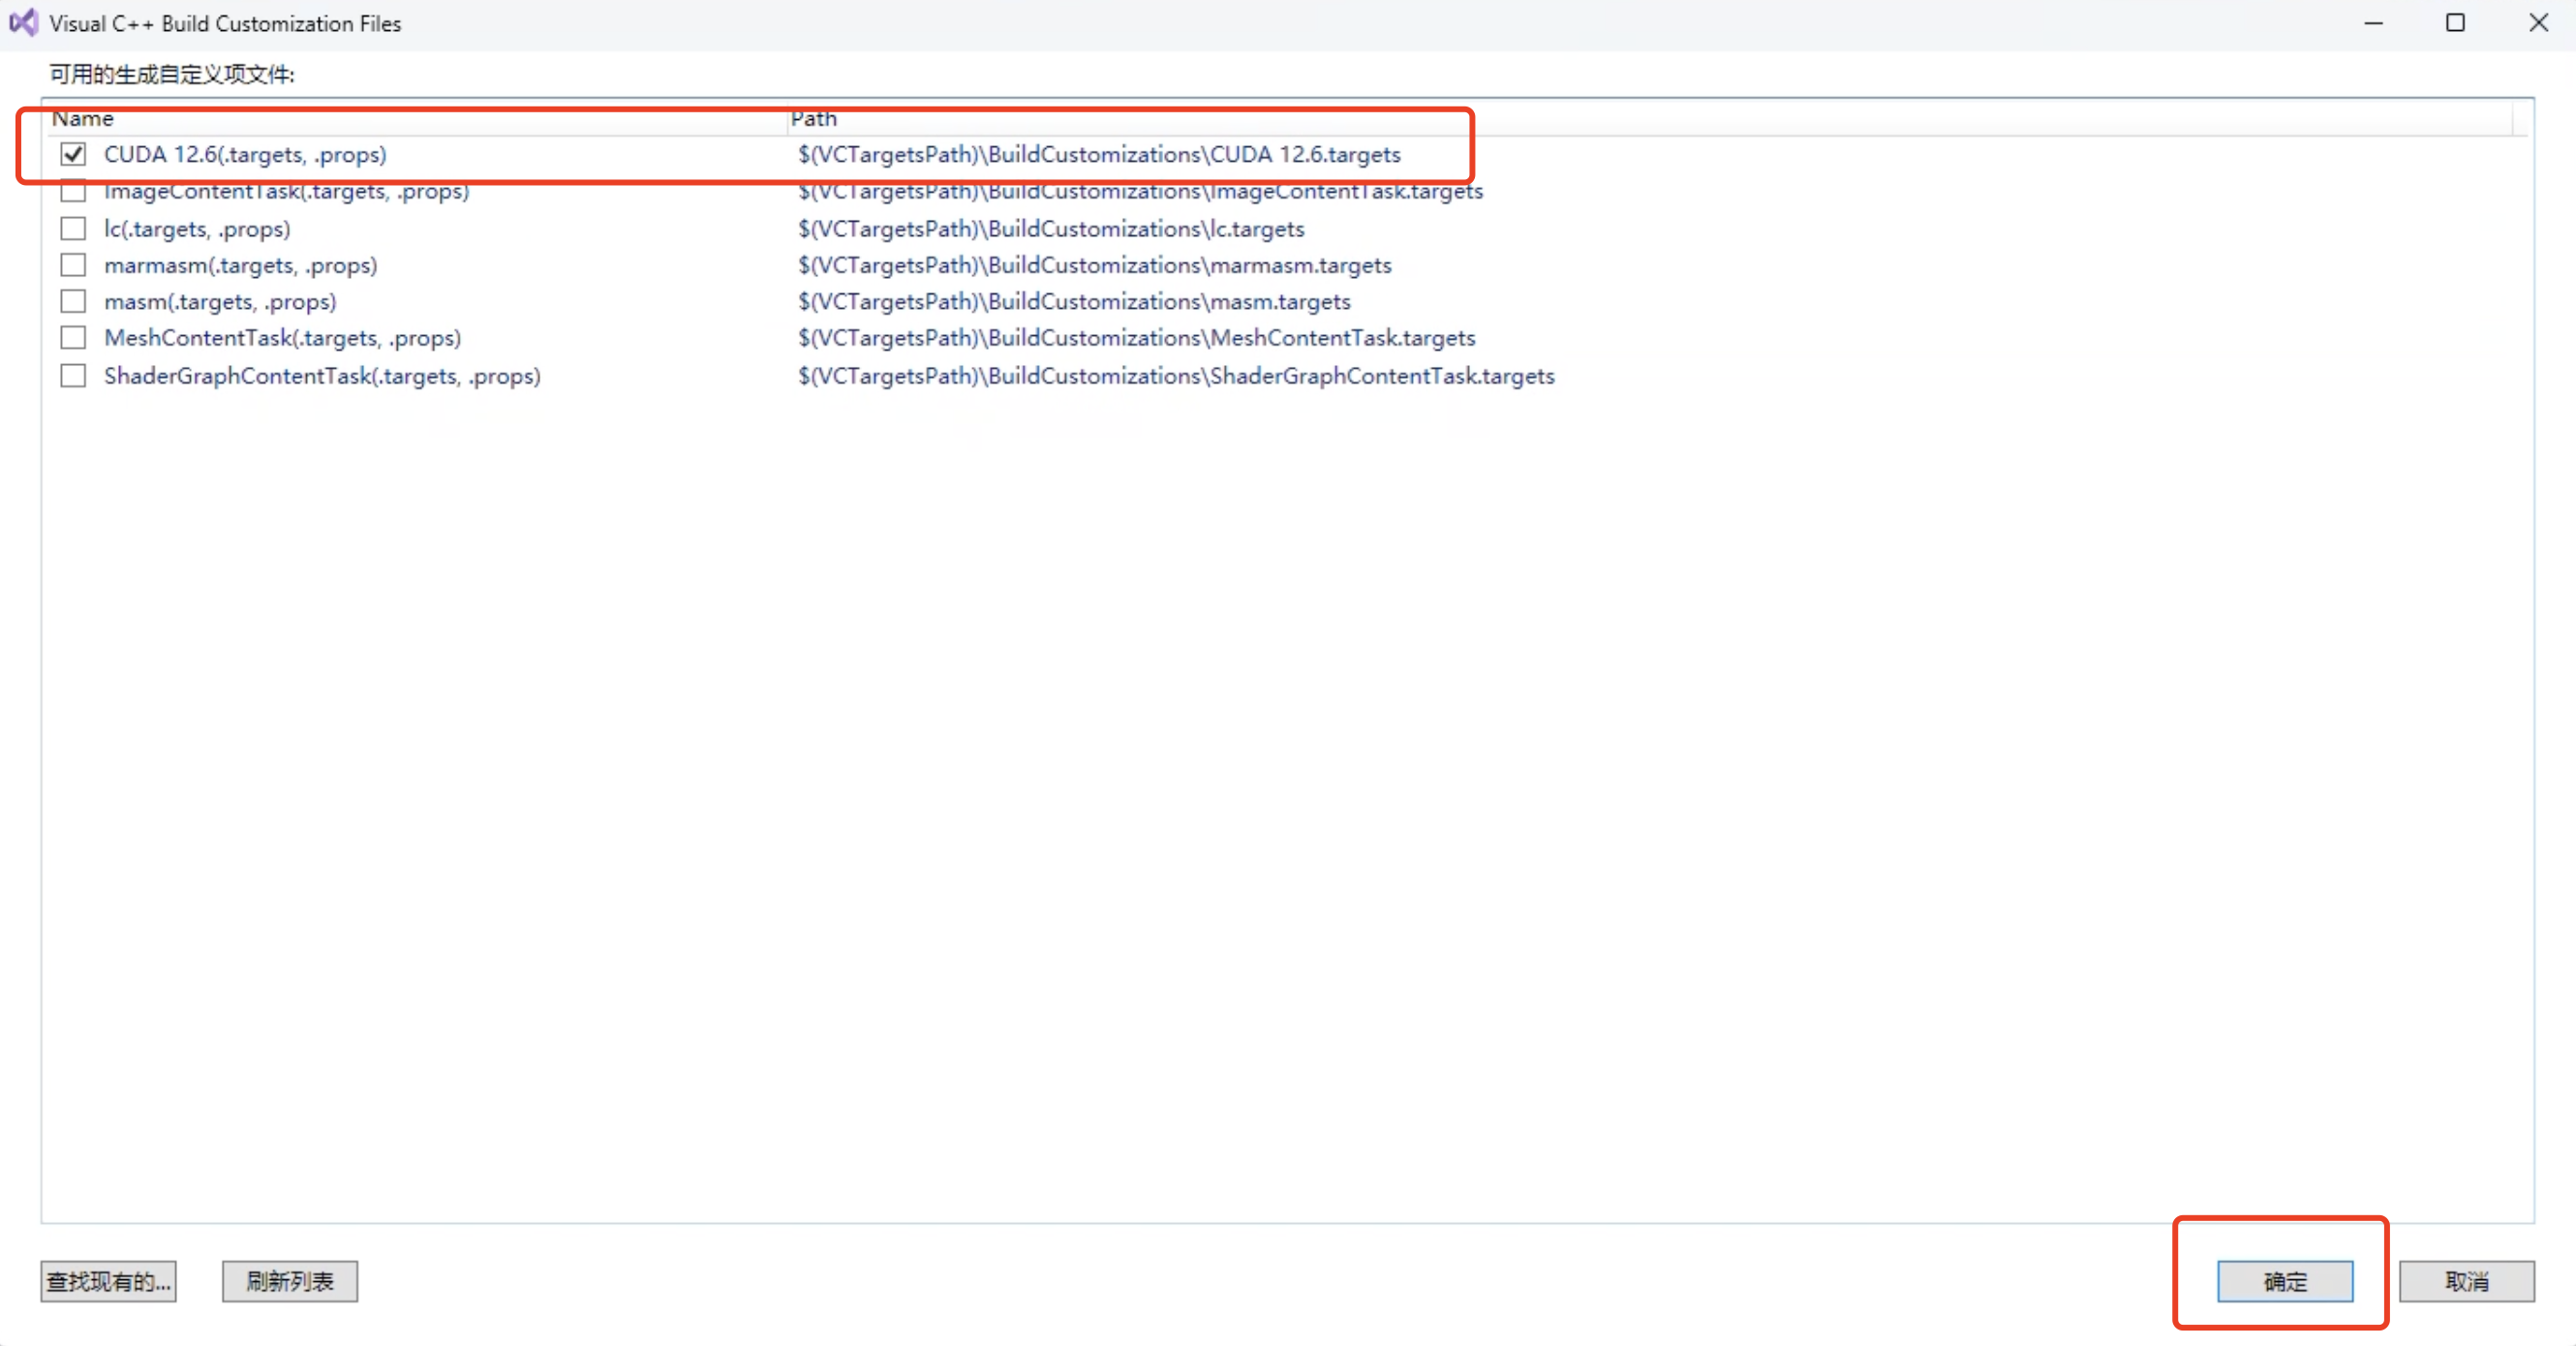Check the lc(.targets, .props) checkbox
Image resolution: width=2576 pixels, height=1346 pixels.
[x=73, y=228]
